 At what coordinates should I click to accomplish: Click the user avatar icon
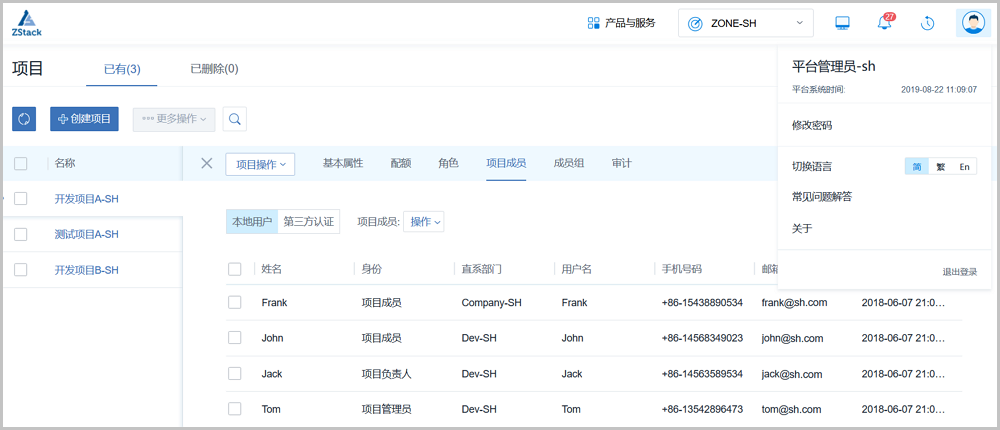972,23
